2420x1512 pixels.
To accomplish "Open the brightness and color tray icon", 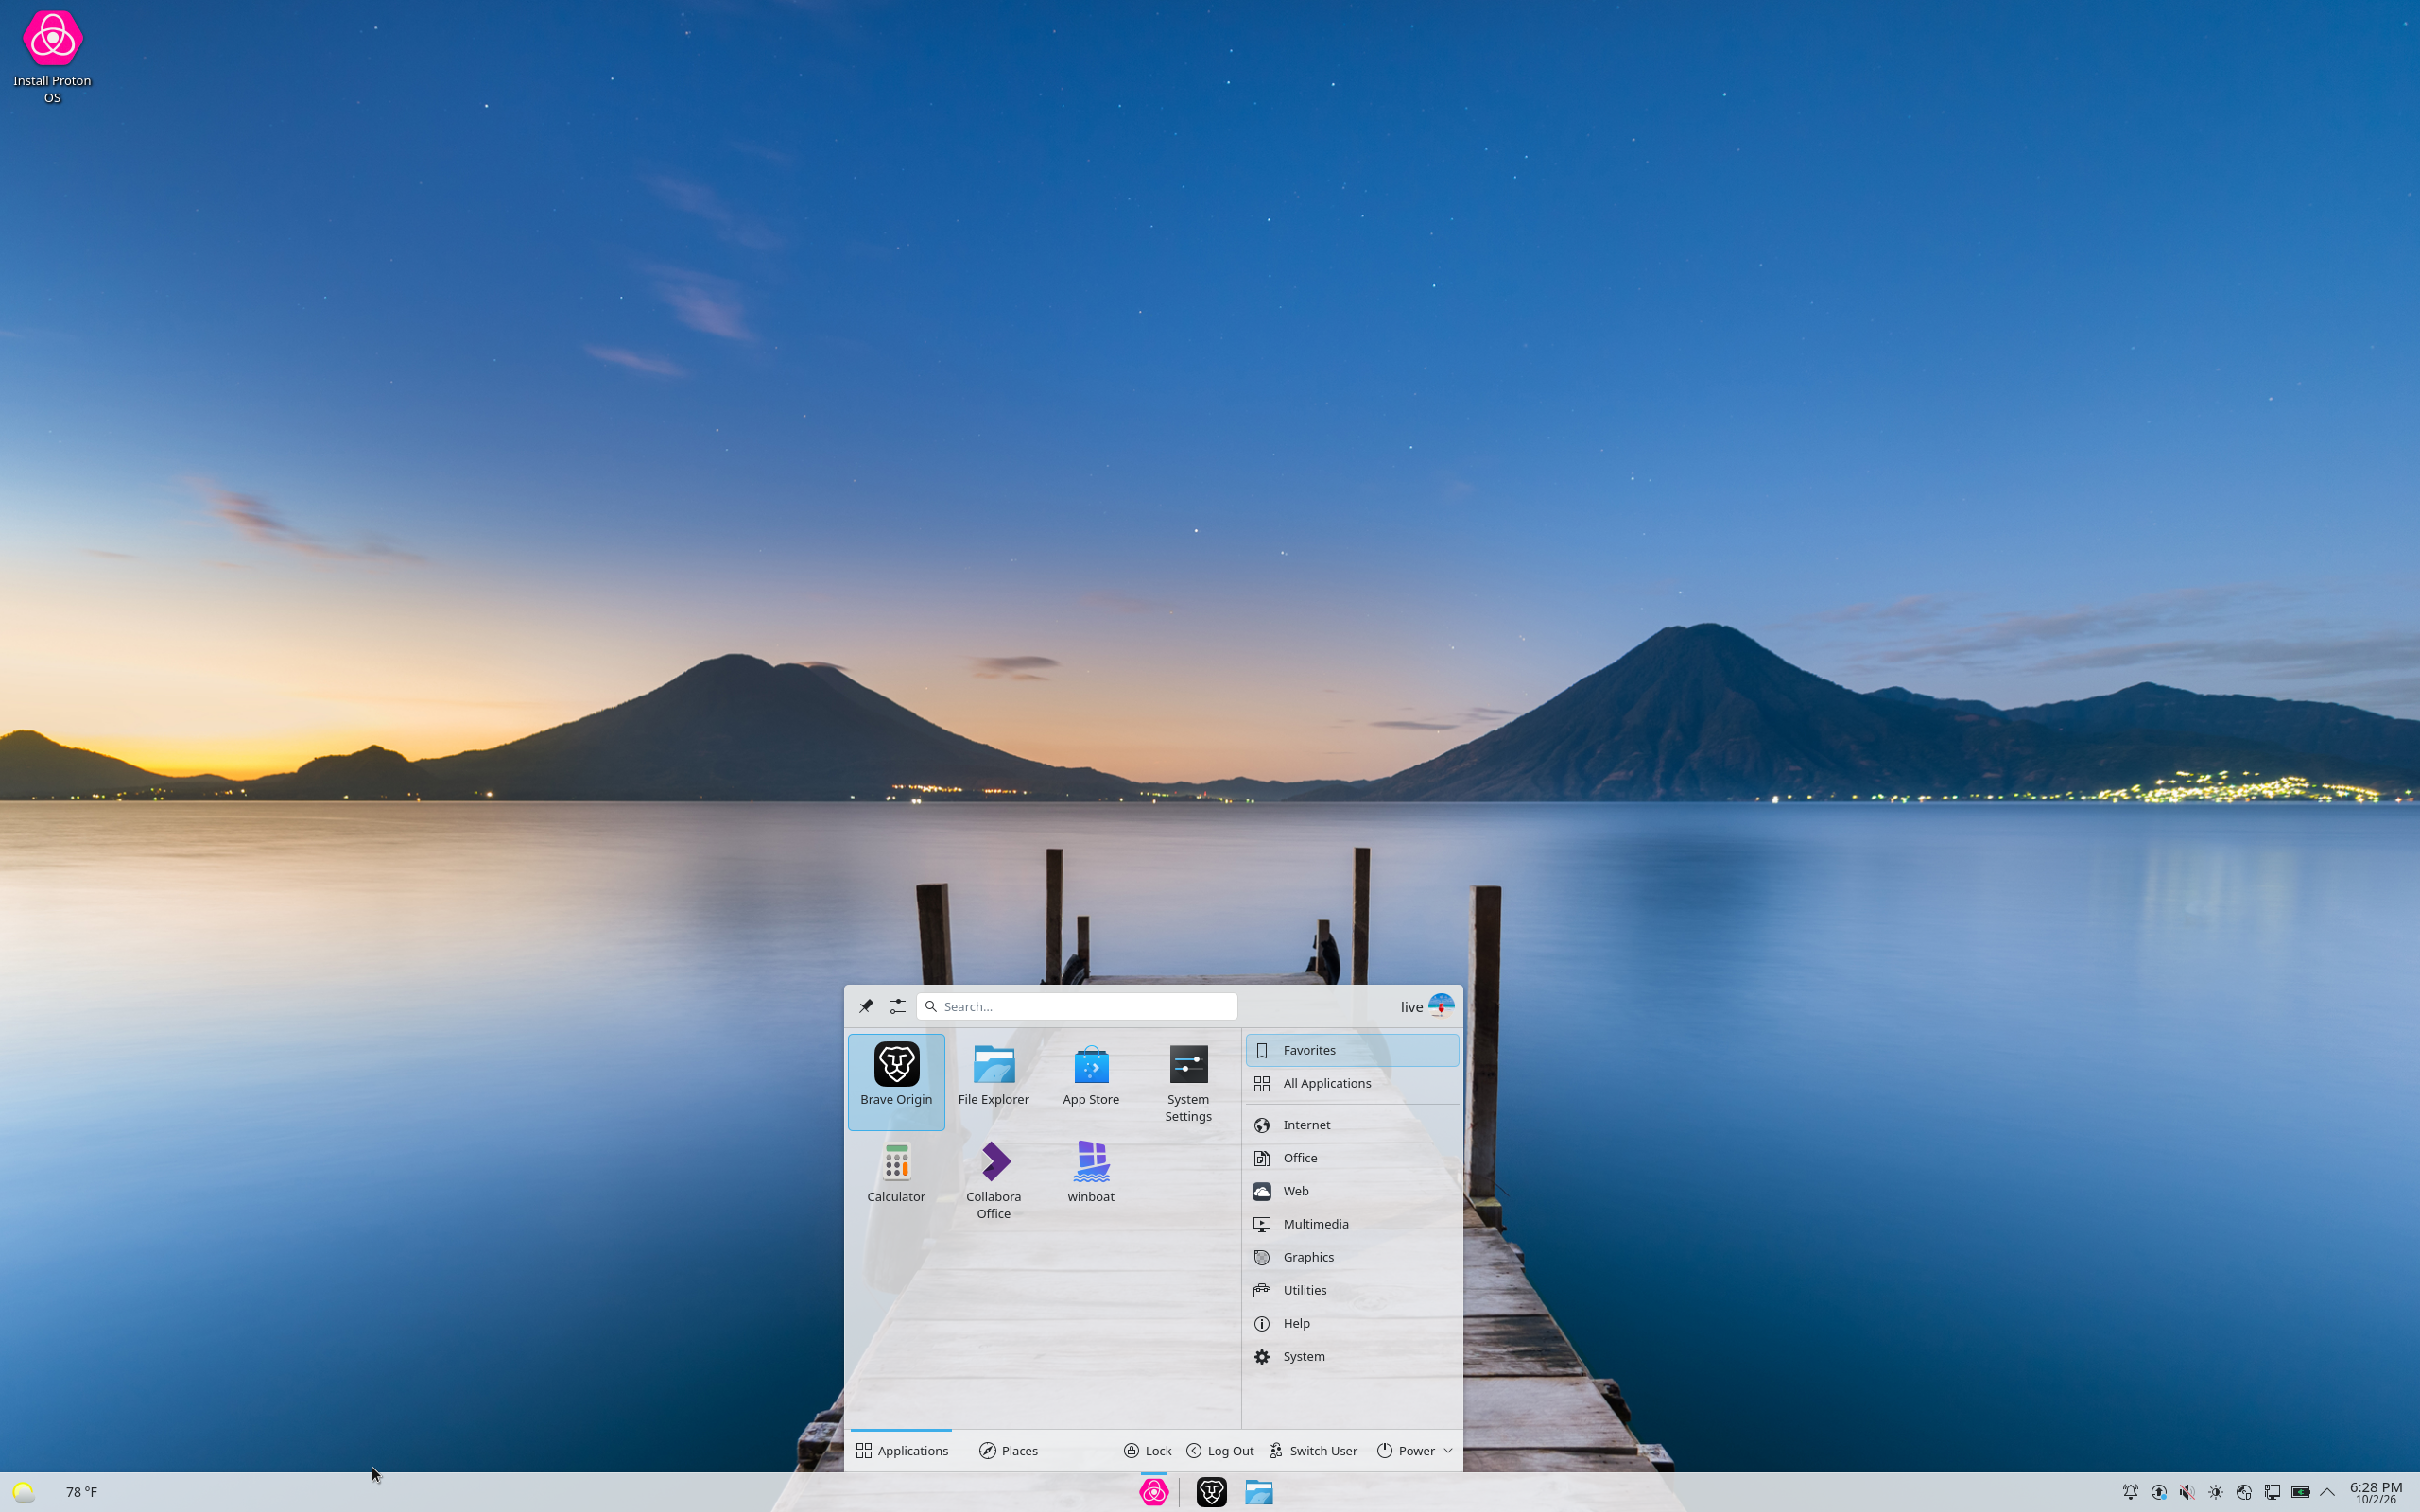I will click(x=2216, y=1492).
